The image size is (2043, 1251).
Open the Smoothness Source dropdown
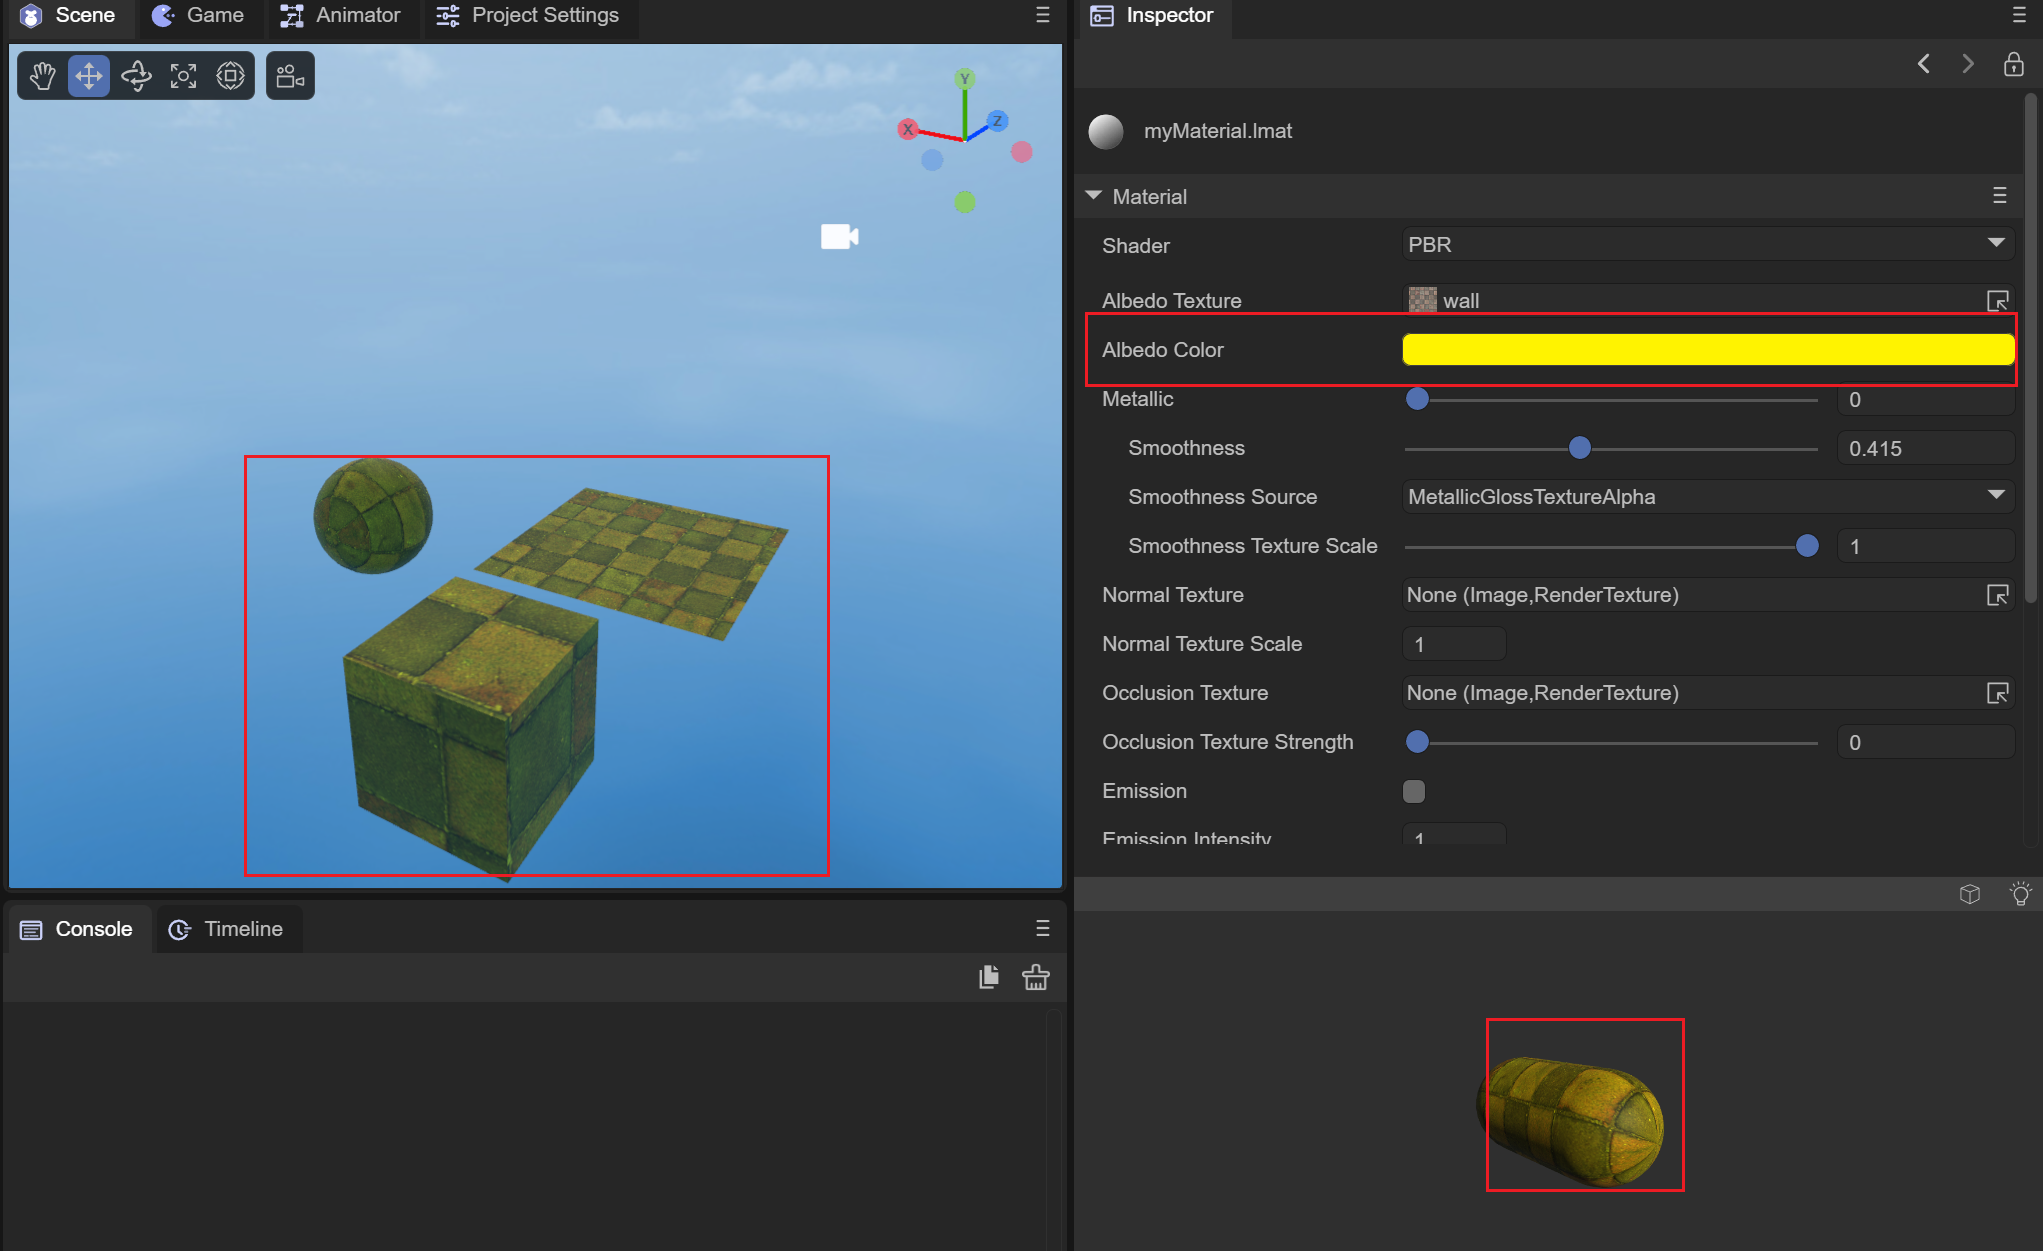tap(1707, 497)
